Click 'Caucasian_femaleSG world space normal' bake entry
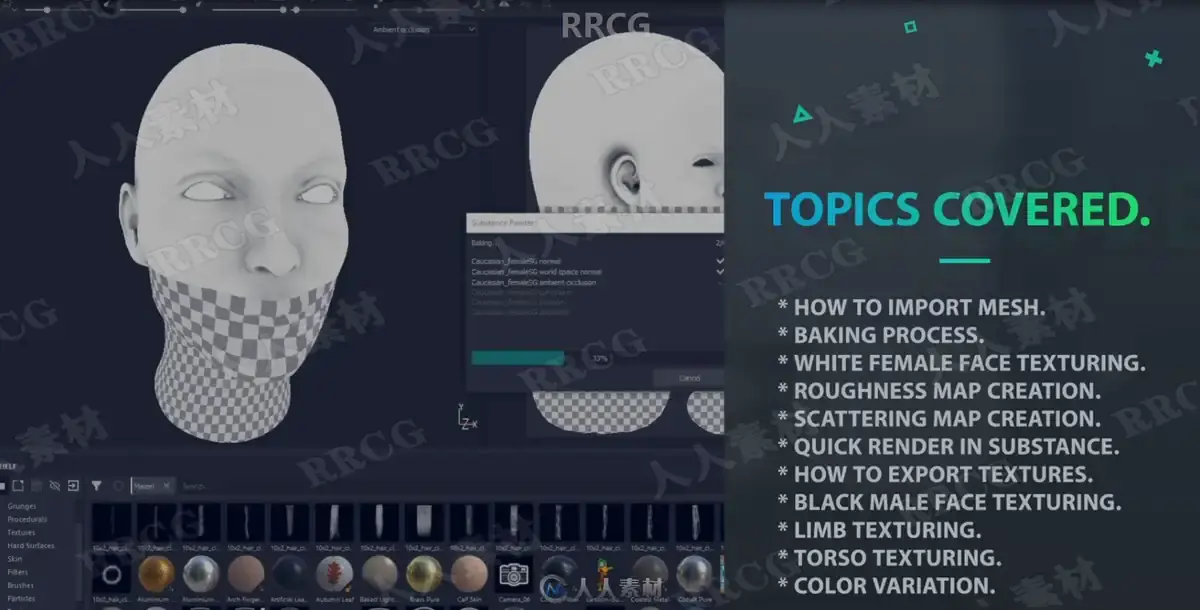 pyautogui.click(x=537, y=272)
